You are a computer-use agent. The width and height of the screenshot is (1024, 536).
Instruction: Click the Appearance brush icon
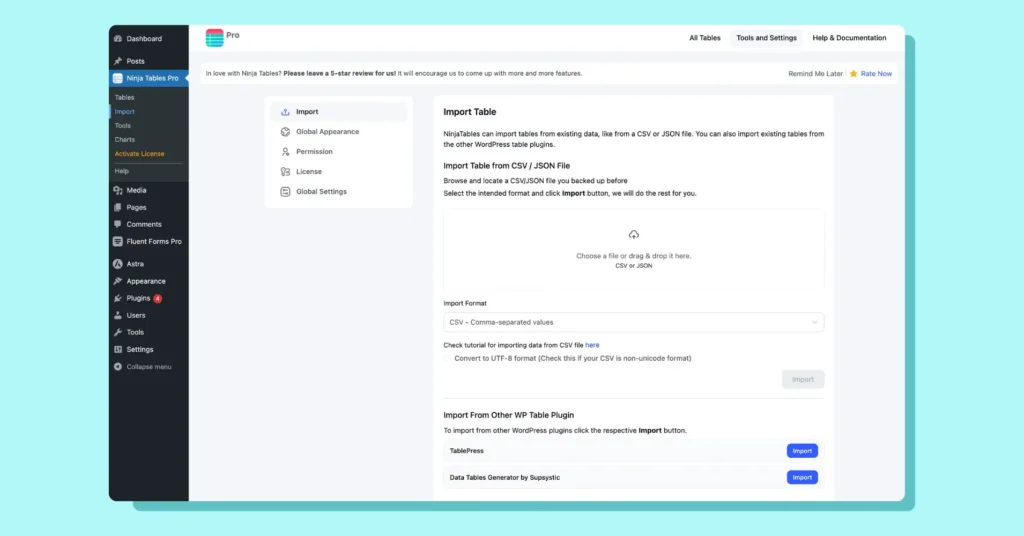click(118, 281)
